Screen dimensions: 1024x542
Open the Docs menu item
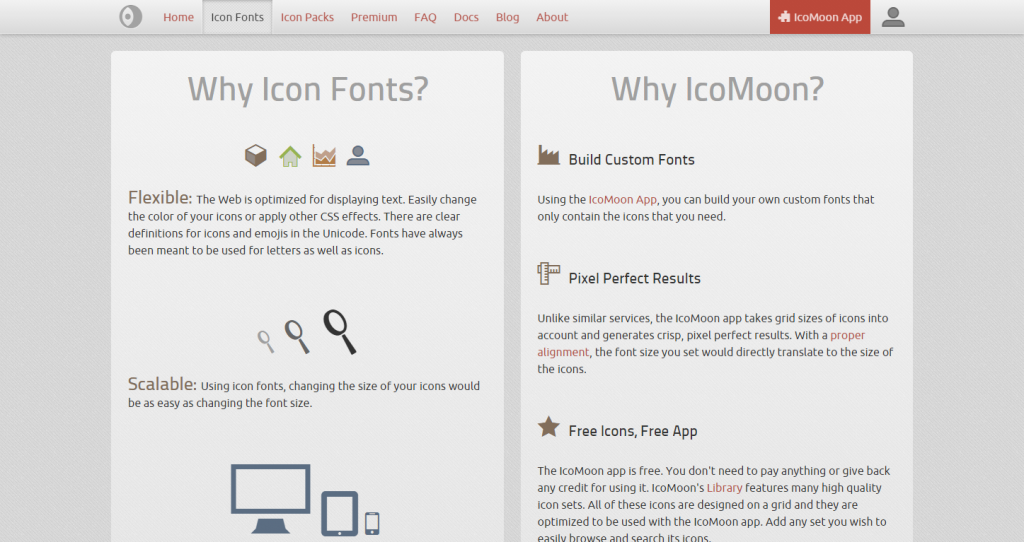(x=466, y=17)
